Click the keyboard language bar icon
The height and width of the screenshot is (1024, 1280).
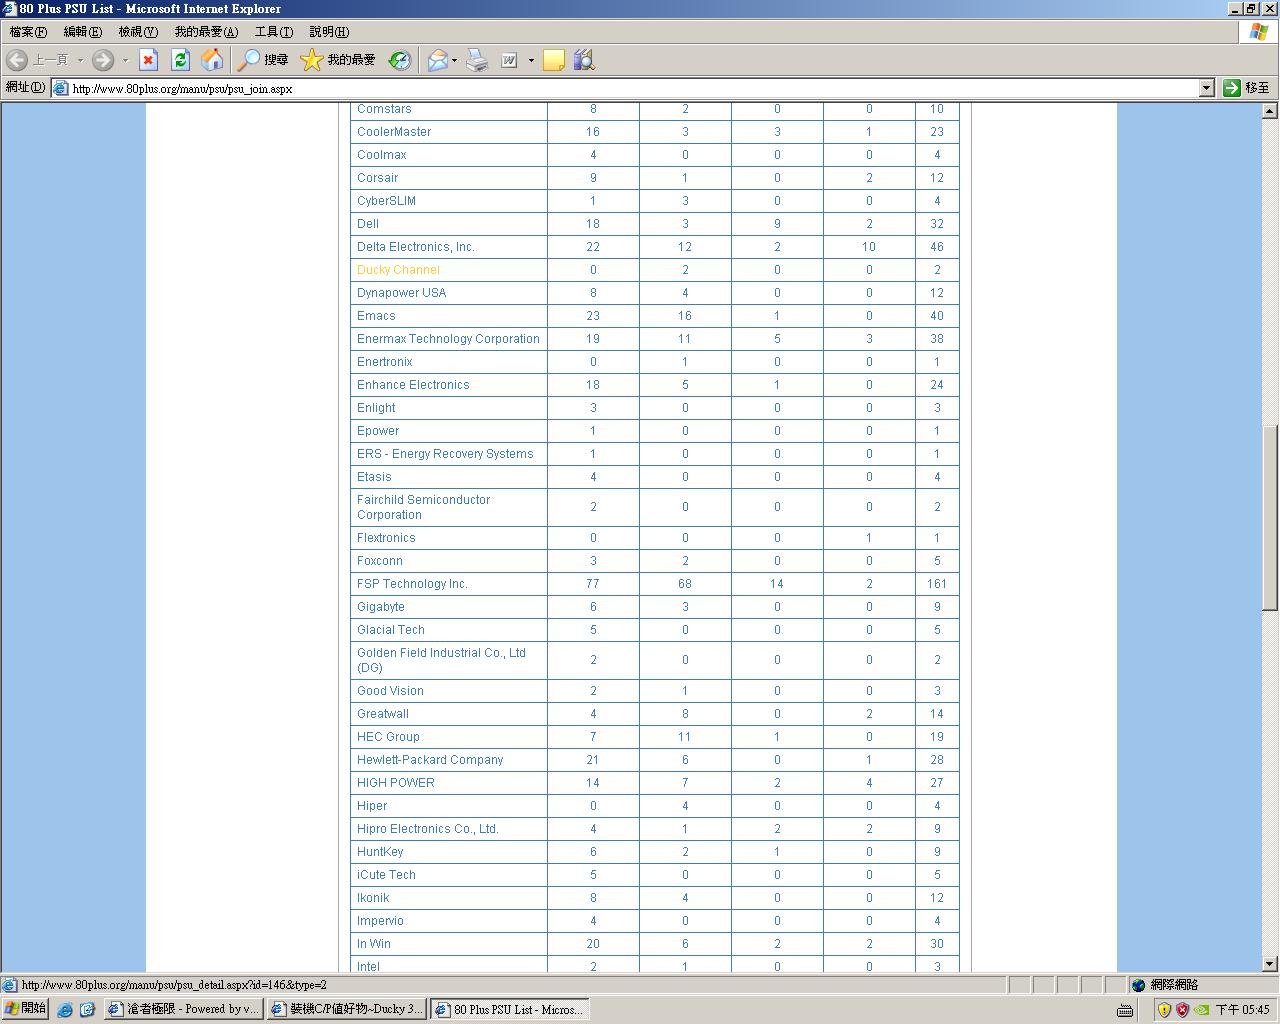click(x=1125, y=1010)
